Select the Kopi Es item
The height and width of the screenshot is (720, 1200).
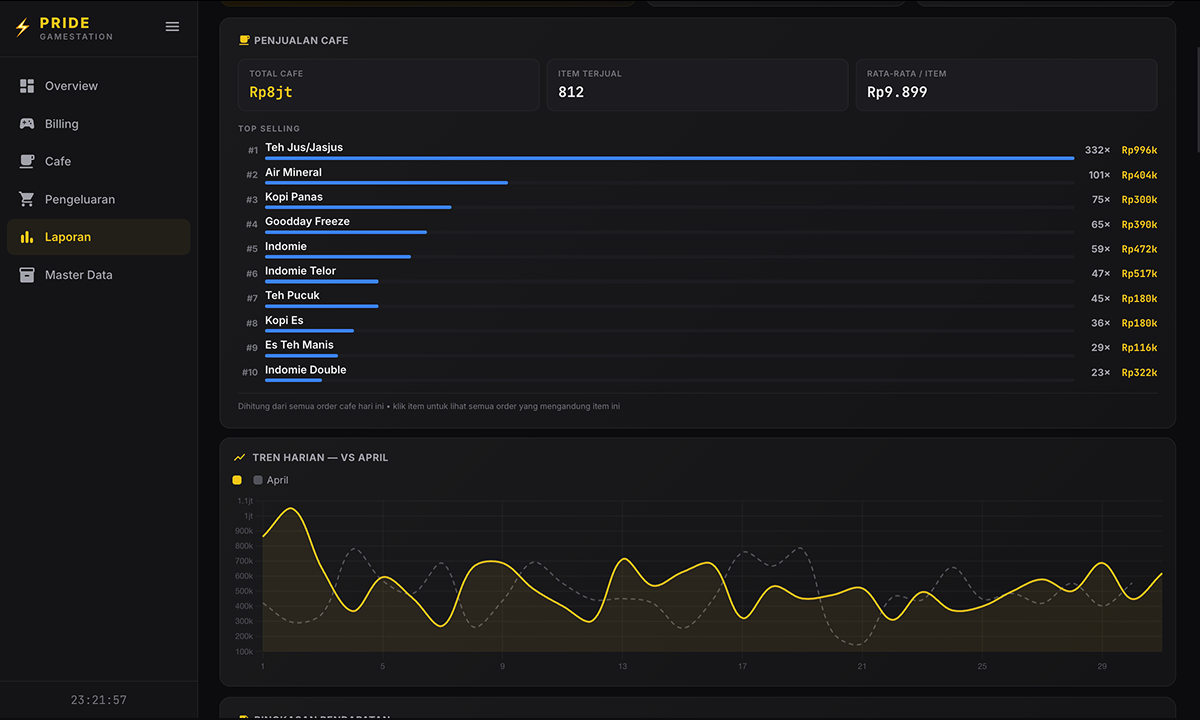tap(698, 323)
